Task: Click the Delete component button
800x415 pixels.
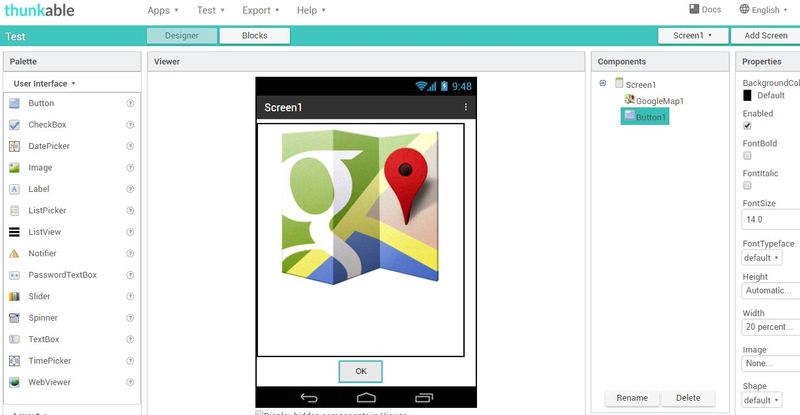Action: point(688,398)
